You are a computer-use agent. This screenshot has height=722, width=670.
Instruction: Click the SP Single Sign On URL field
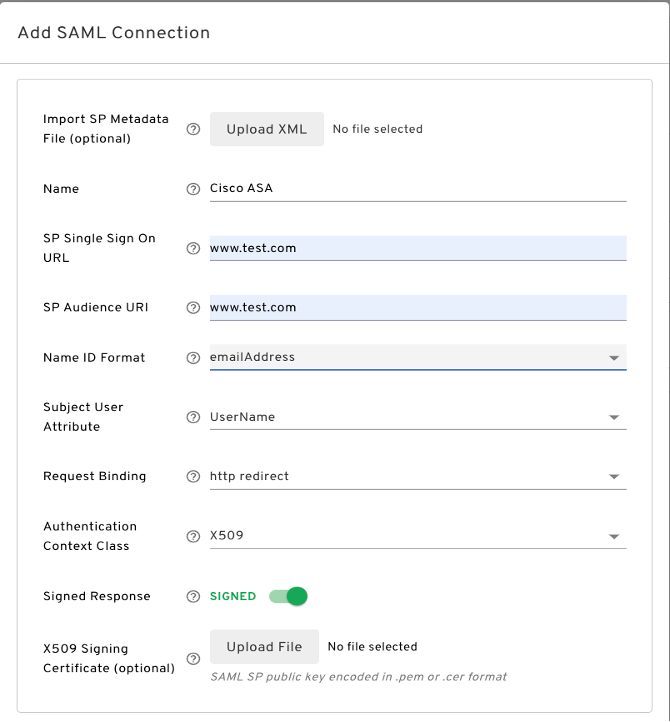(x=417, y=248)
